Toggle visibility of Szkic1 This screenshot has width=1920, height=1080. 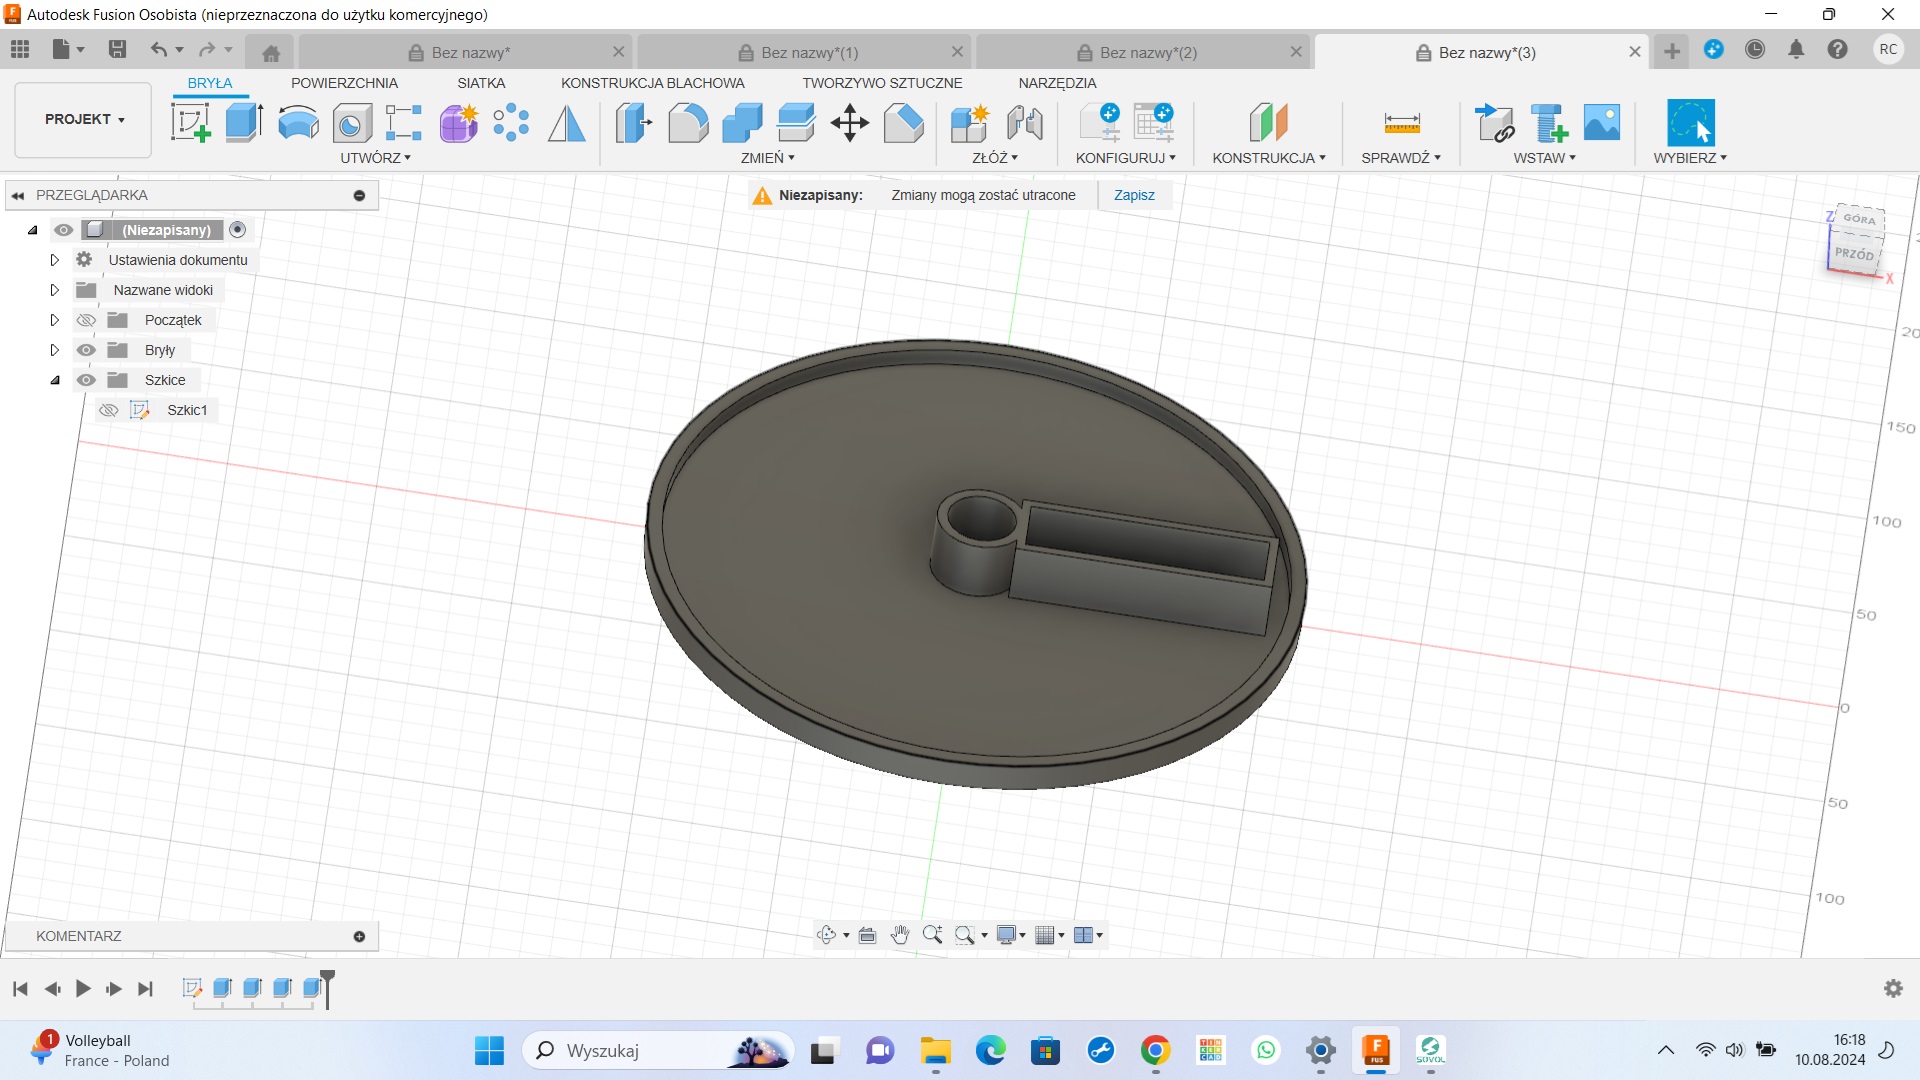pos(109,410)
